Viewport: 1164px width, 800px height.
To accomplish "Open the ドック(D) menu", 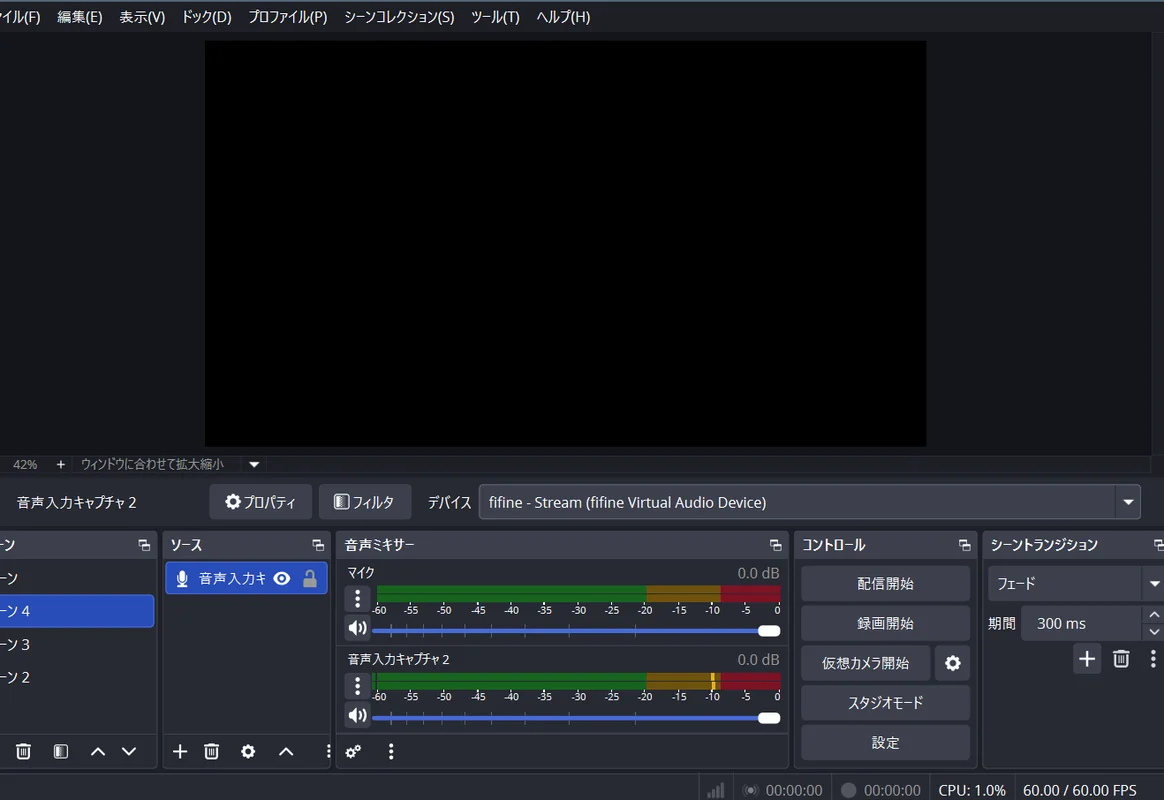I will pos(206,16).
